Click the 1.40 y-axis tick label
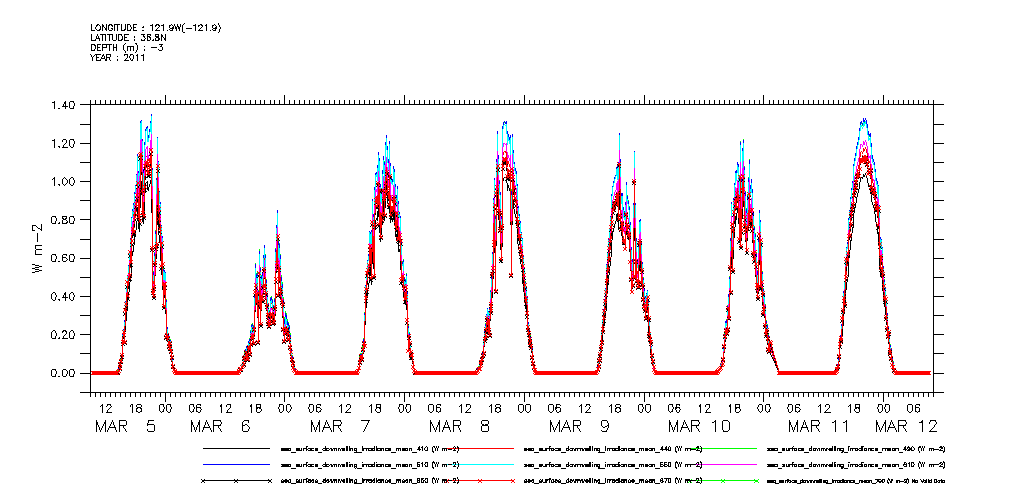Image resolution: width=1009 pixels, height=504 pixels. point(64,105)
